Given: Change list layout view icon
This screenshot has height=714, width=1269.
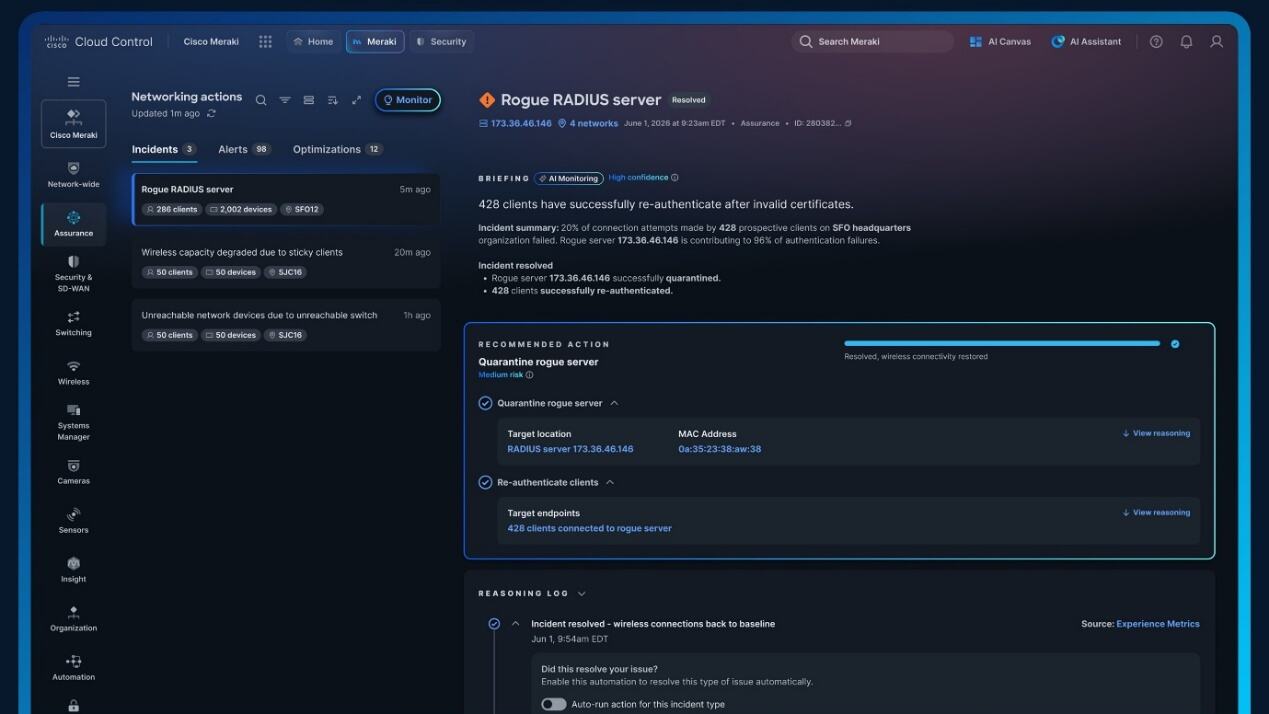Looking at the screenshot, I should (x=309, y=100).
